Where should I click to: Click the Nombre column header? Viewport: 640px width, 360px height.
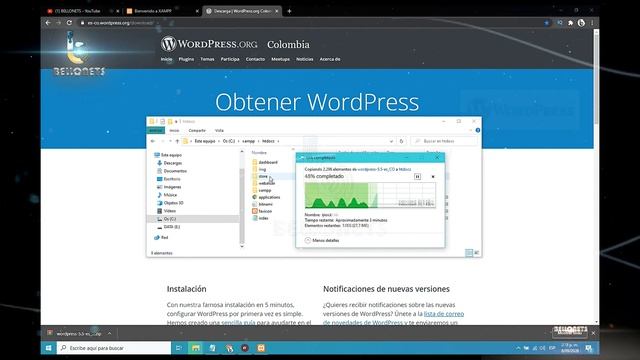tap(259, 152)
